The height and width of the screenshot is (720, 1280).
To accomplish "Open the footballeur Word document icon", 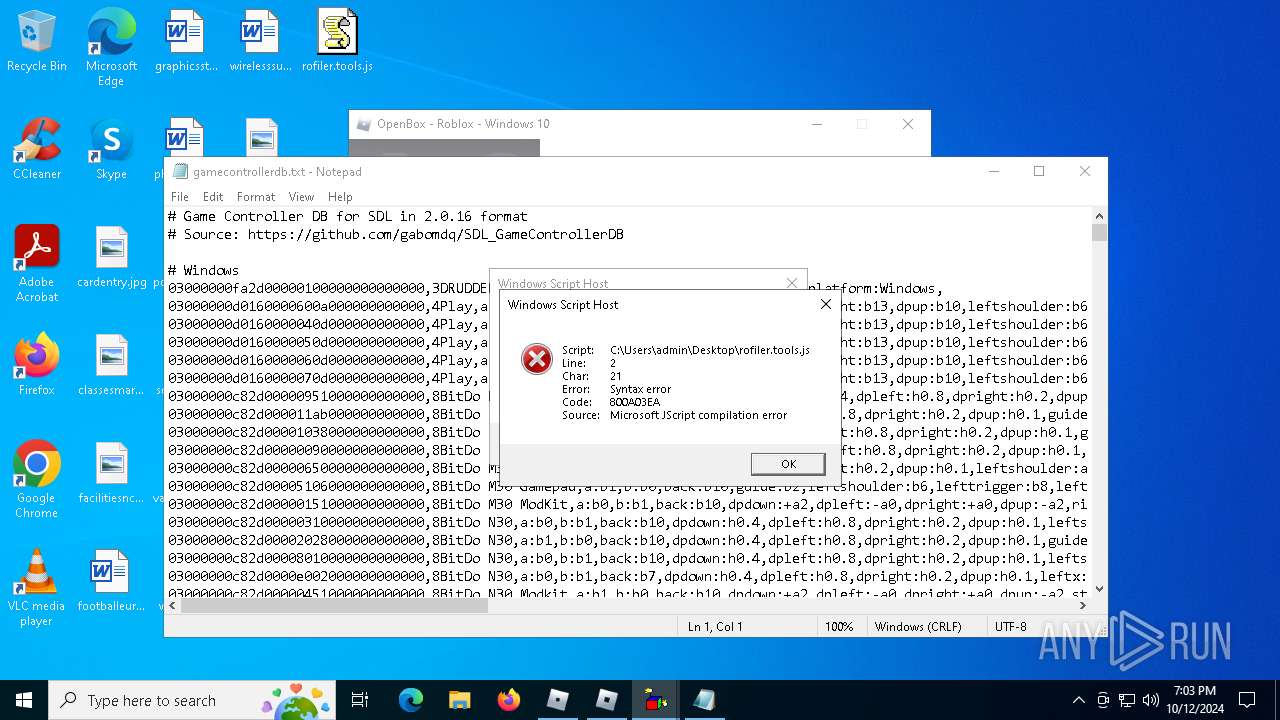I will pyautogui.click(x=111, y=581).
